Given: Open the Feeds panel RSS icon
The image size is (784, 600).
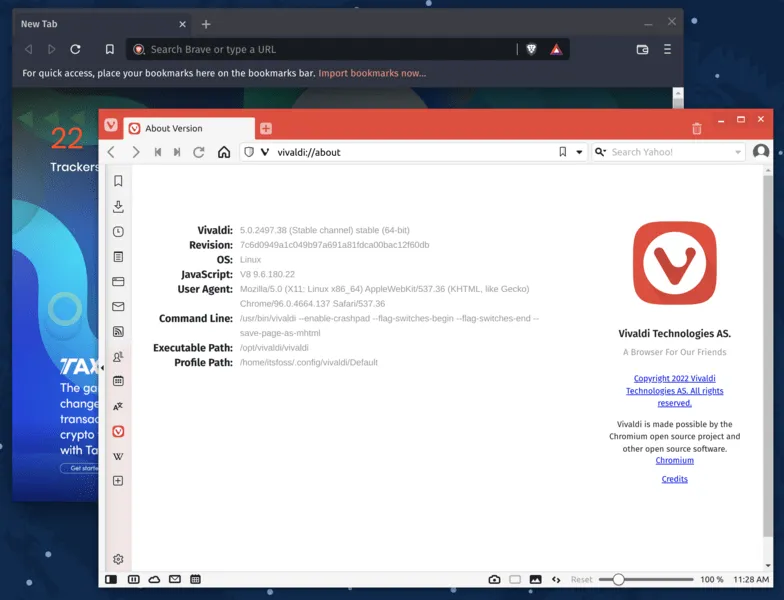Looking at the screenshot, I should tap(118, 331).
